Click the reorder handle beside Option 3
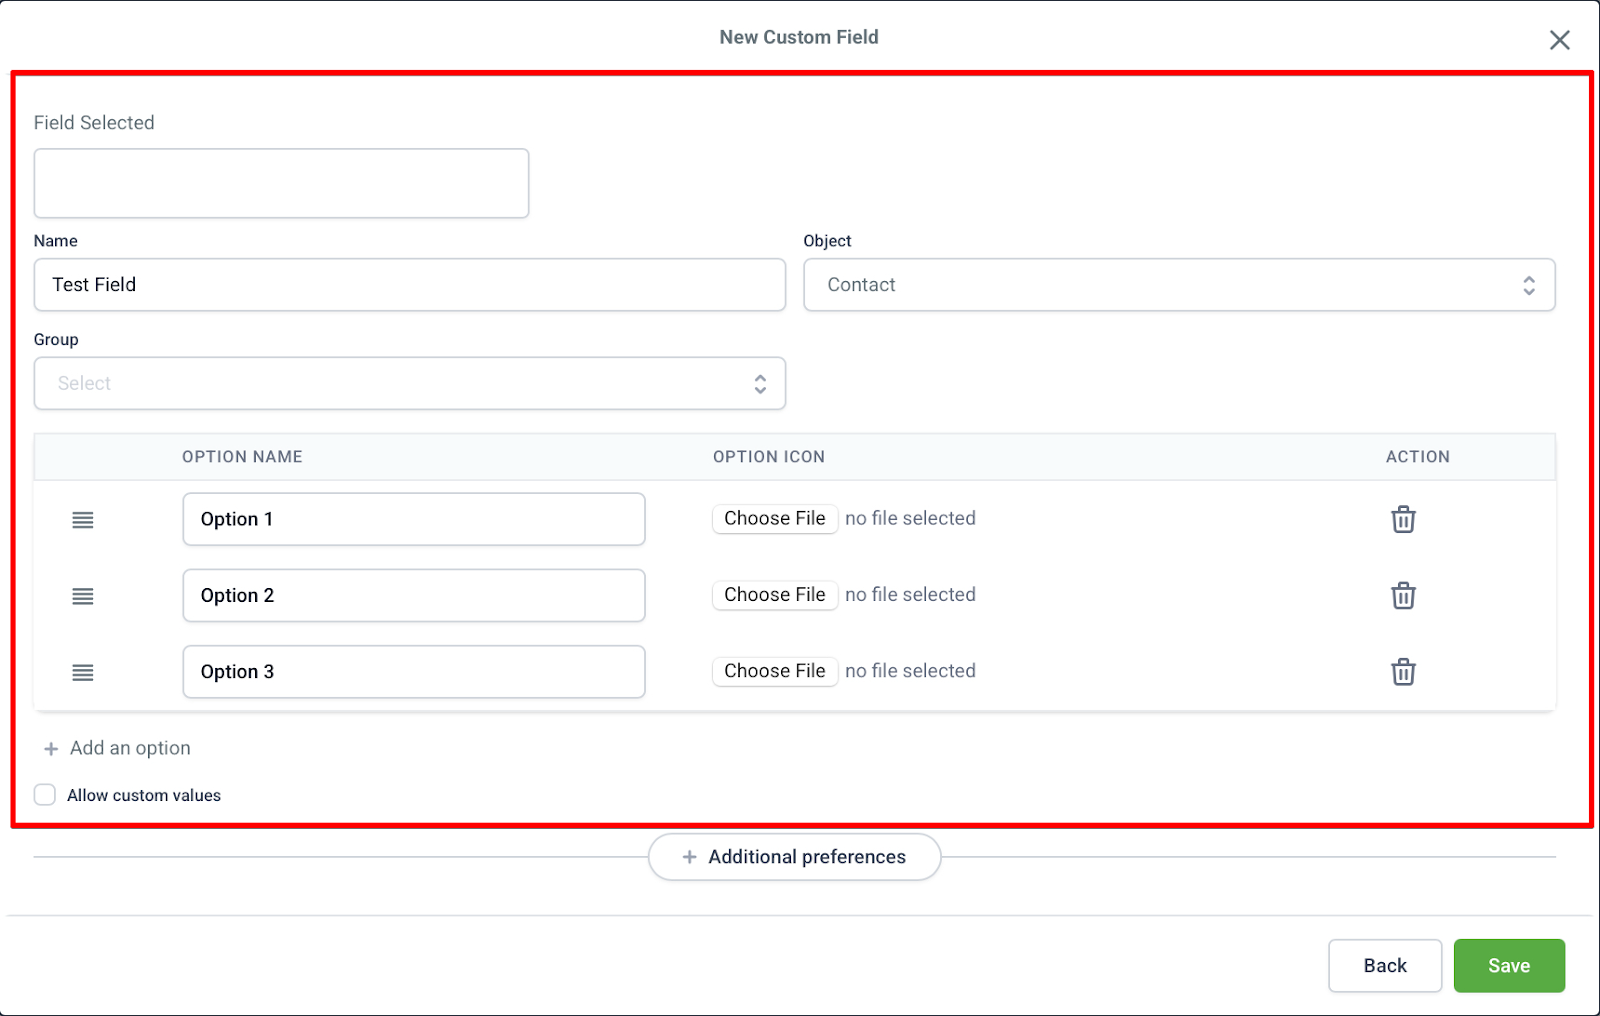Viewport: 1600px width, 1016px height. click(x=83, y=673)
